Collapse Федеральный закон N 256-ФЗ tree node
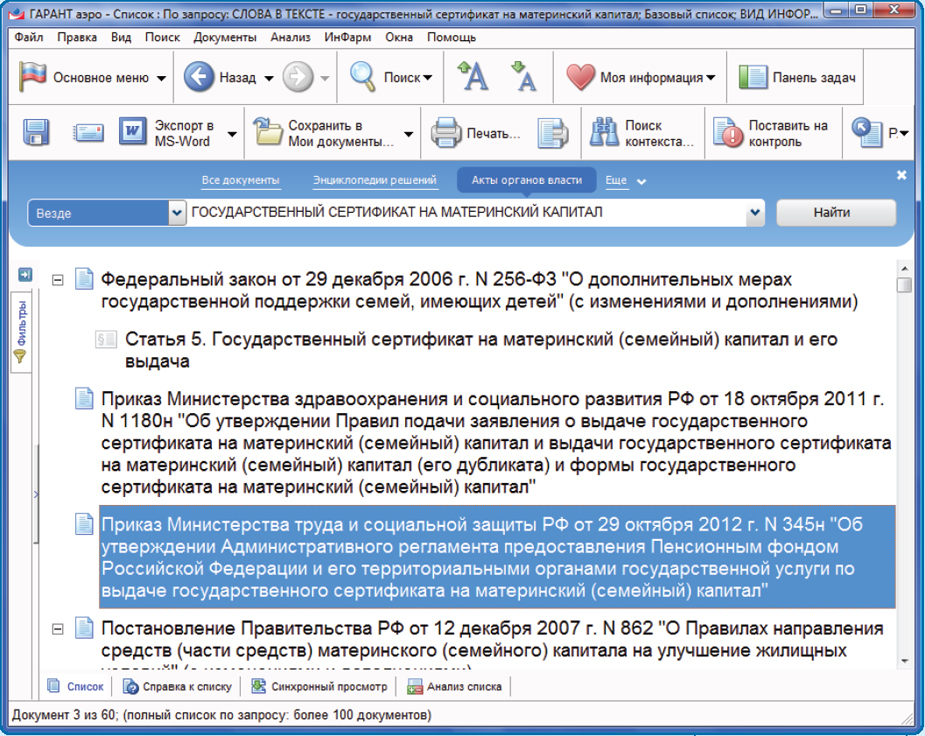This screenshot has width=925, height=736. [x=58, y=280]
